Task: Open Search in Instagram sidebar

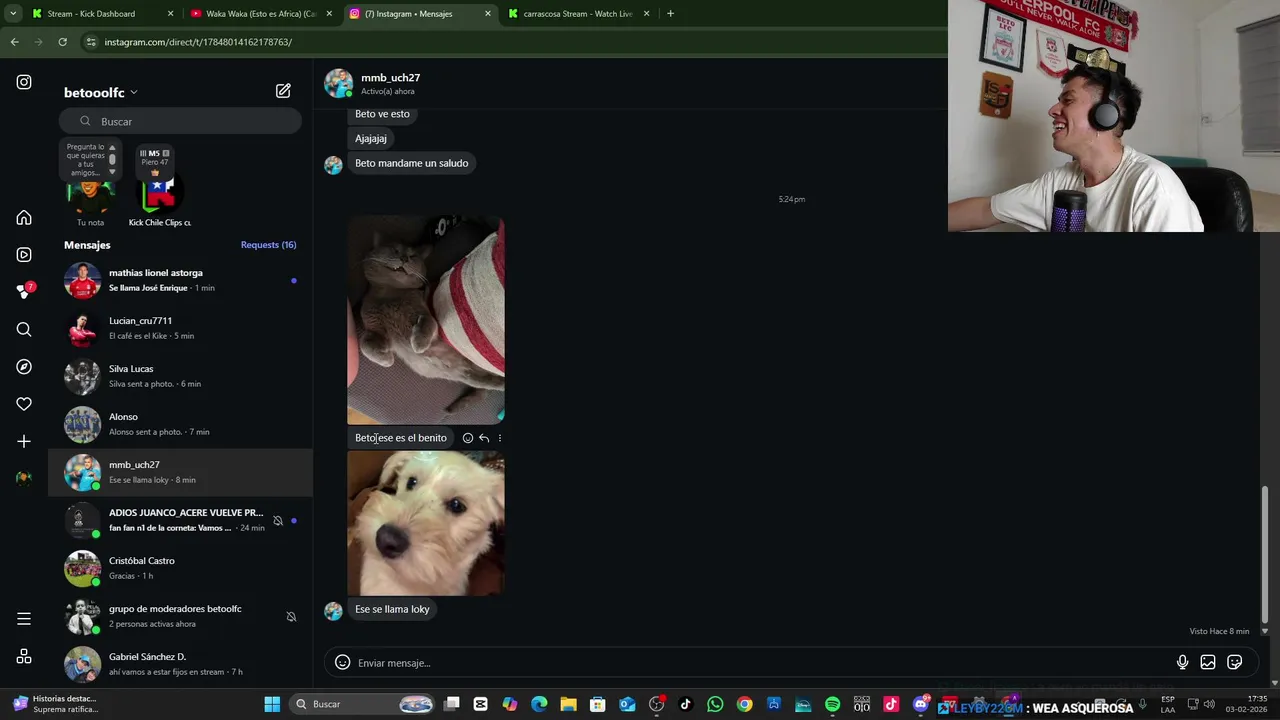Action: point(24,329)
